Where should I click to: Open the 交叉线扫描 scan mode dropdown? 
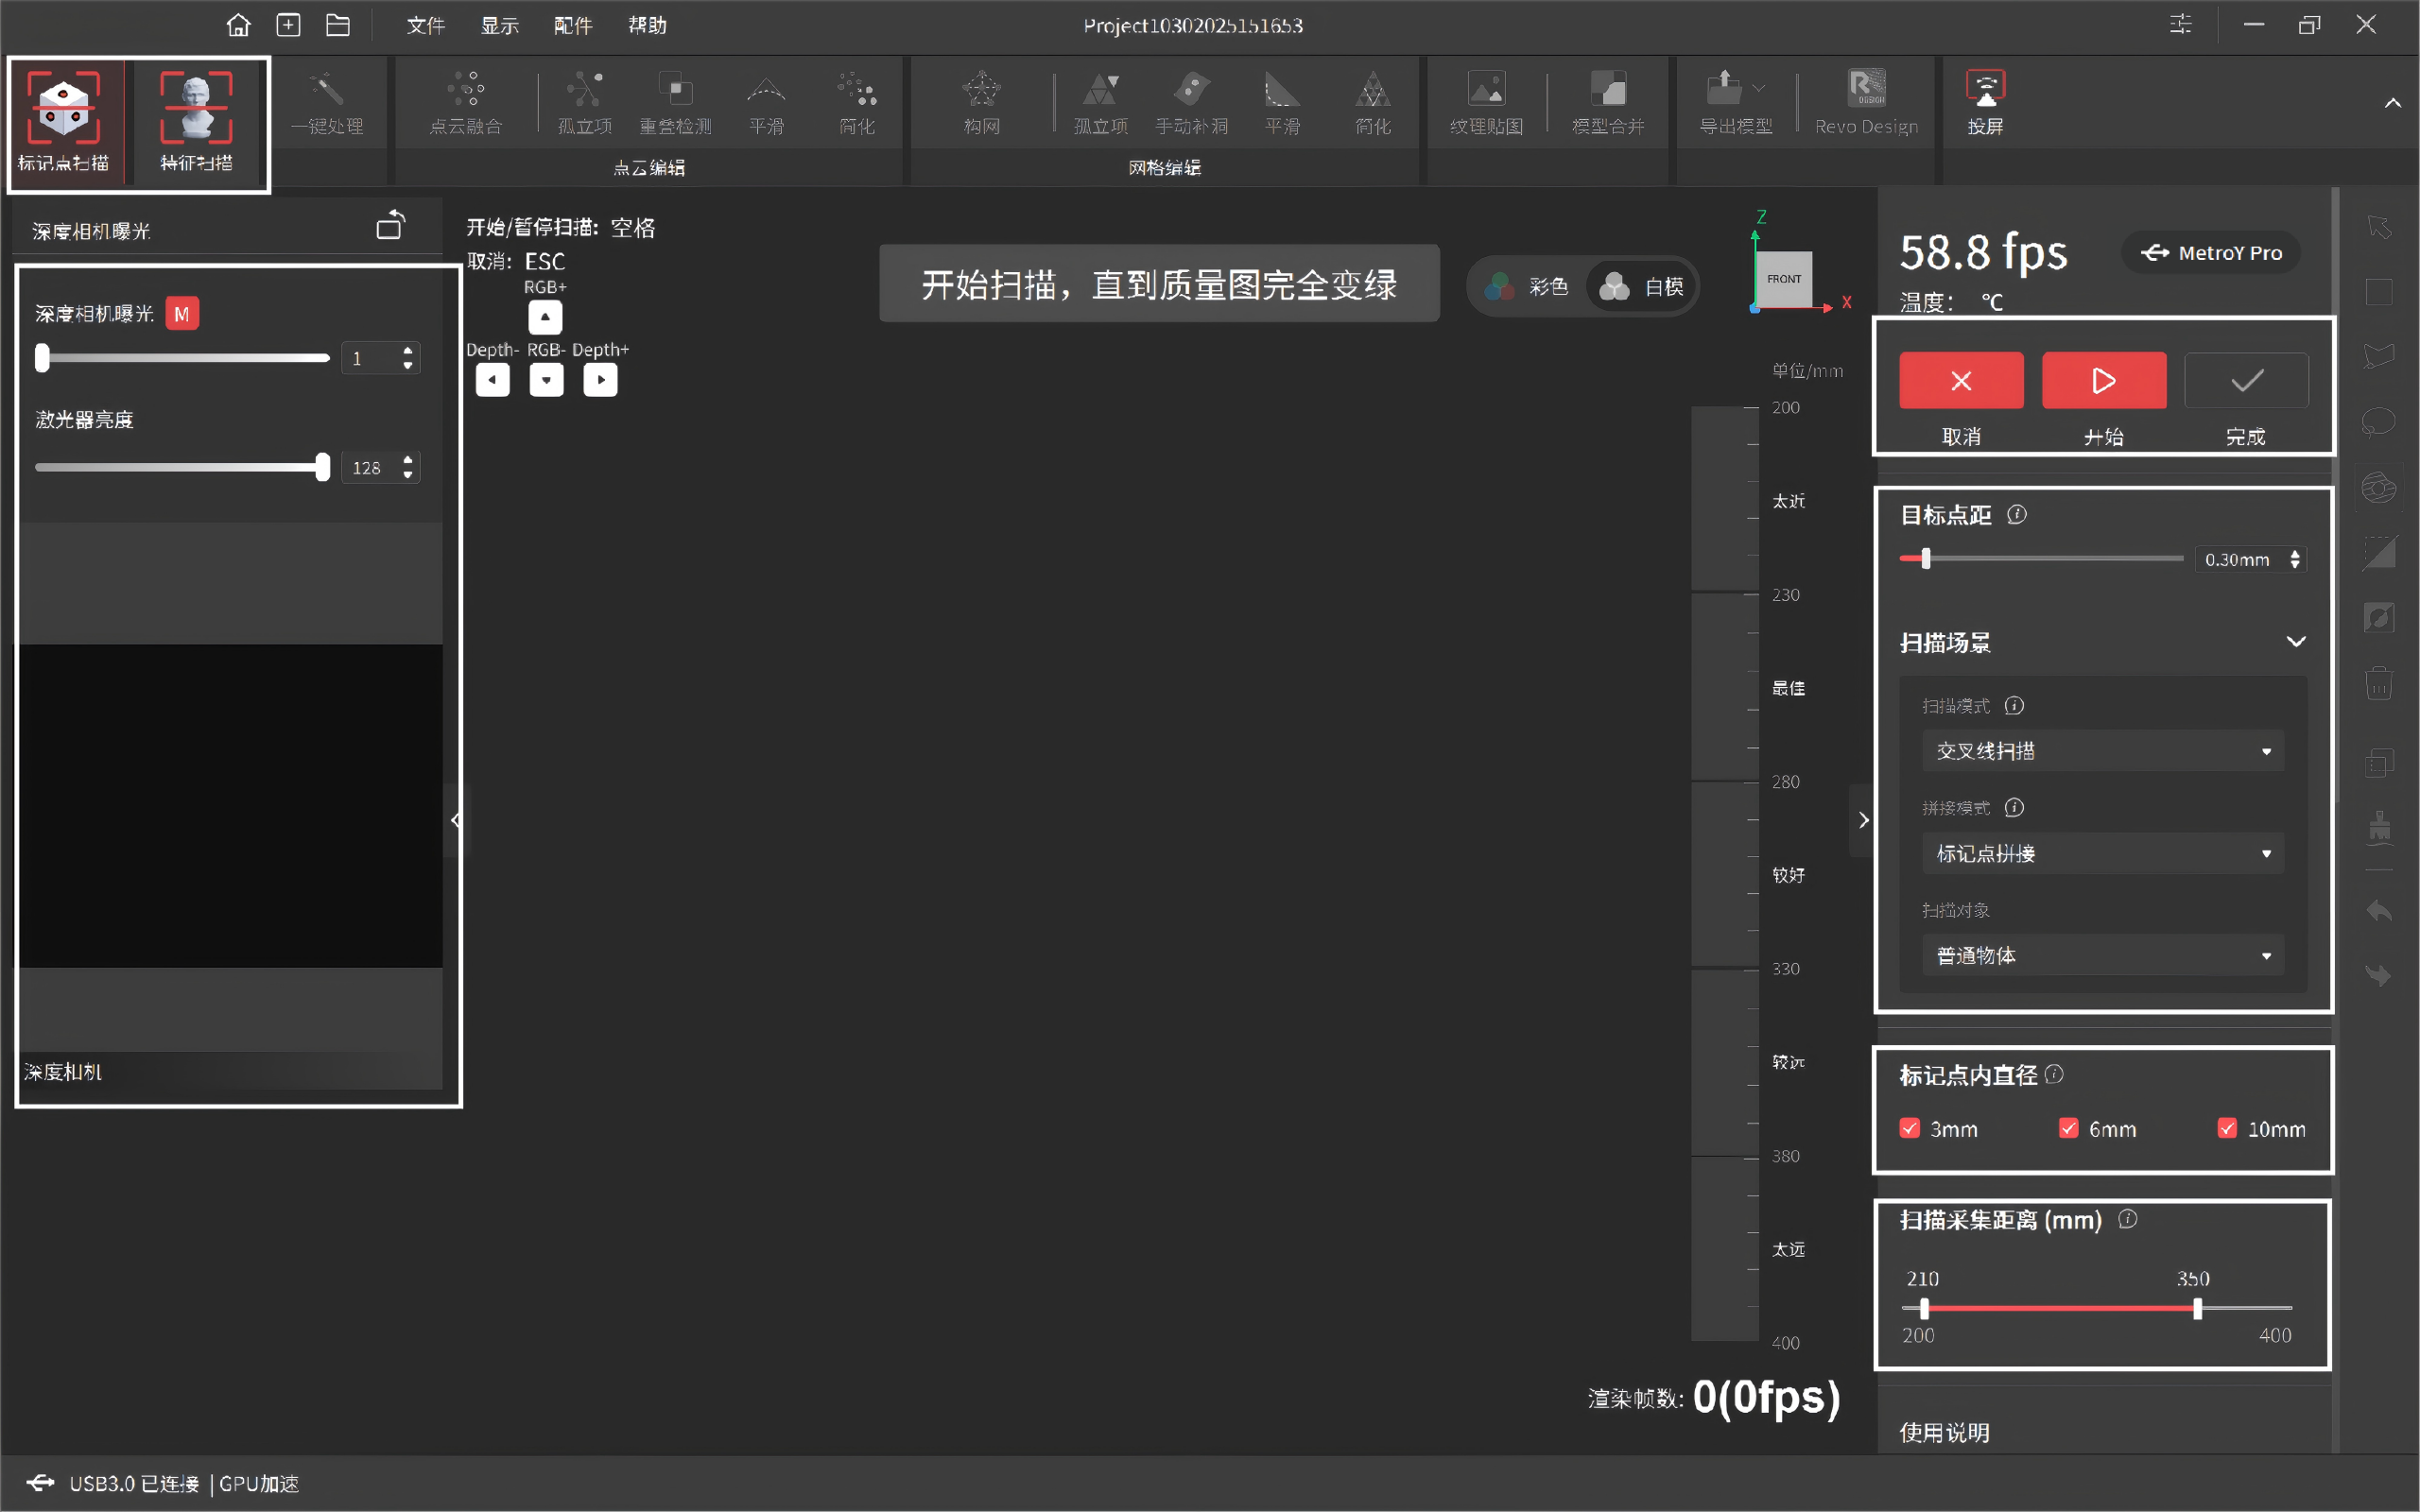tap(2102, 751)
